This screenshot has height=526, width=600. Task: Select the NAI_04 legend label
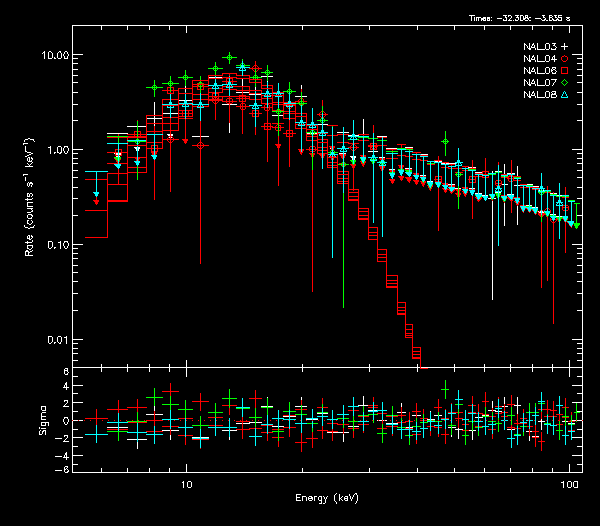[x=540, y=59]
